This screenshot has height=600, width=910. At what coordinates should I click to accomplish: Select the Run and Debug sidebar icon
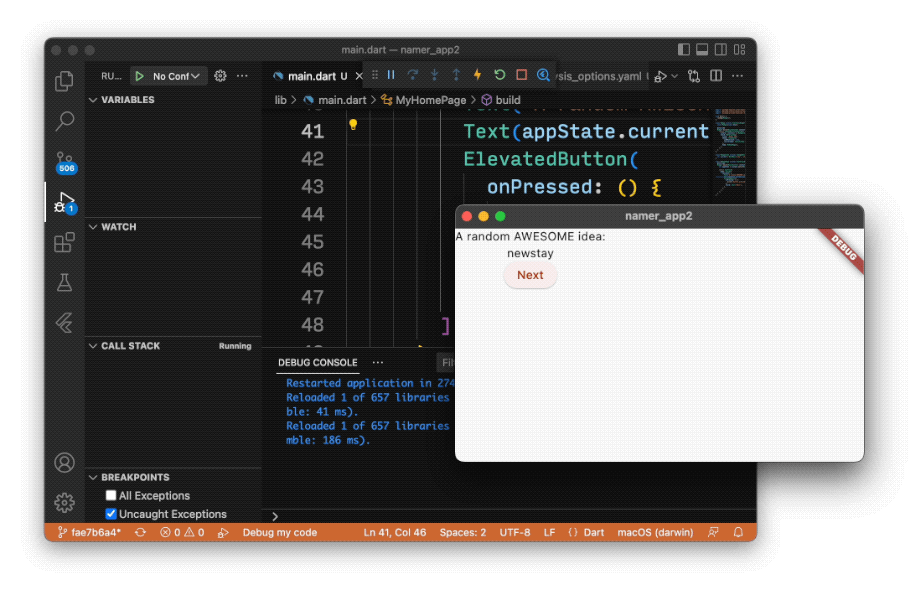[64, 201]
